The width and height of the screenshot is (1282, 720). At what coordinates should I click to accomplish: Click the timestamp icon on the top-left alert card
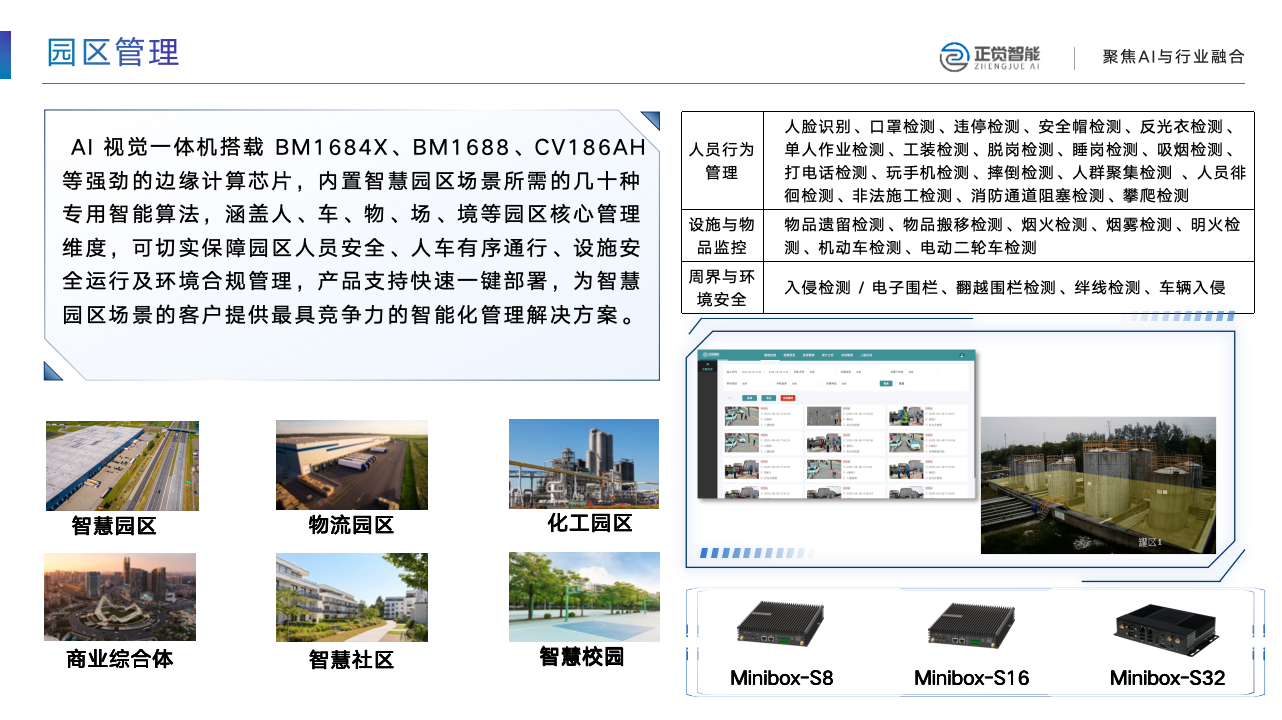pos(762,414)
